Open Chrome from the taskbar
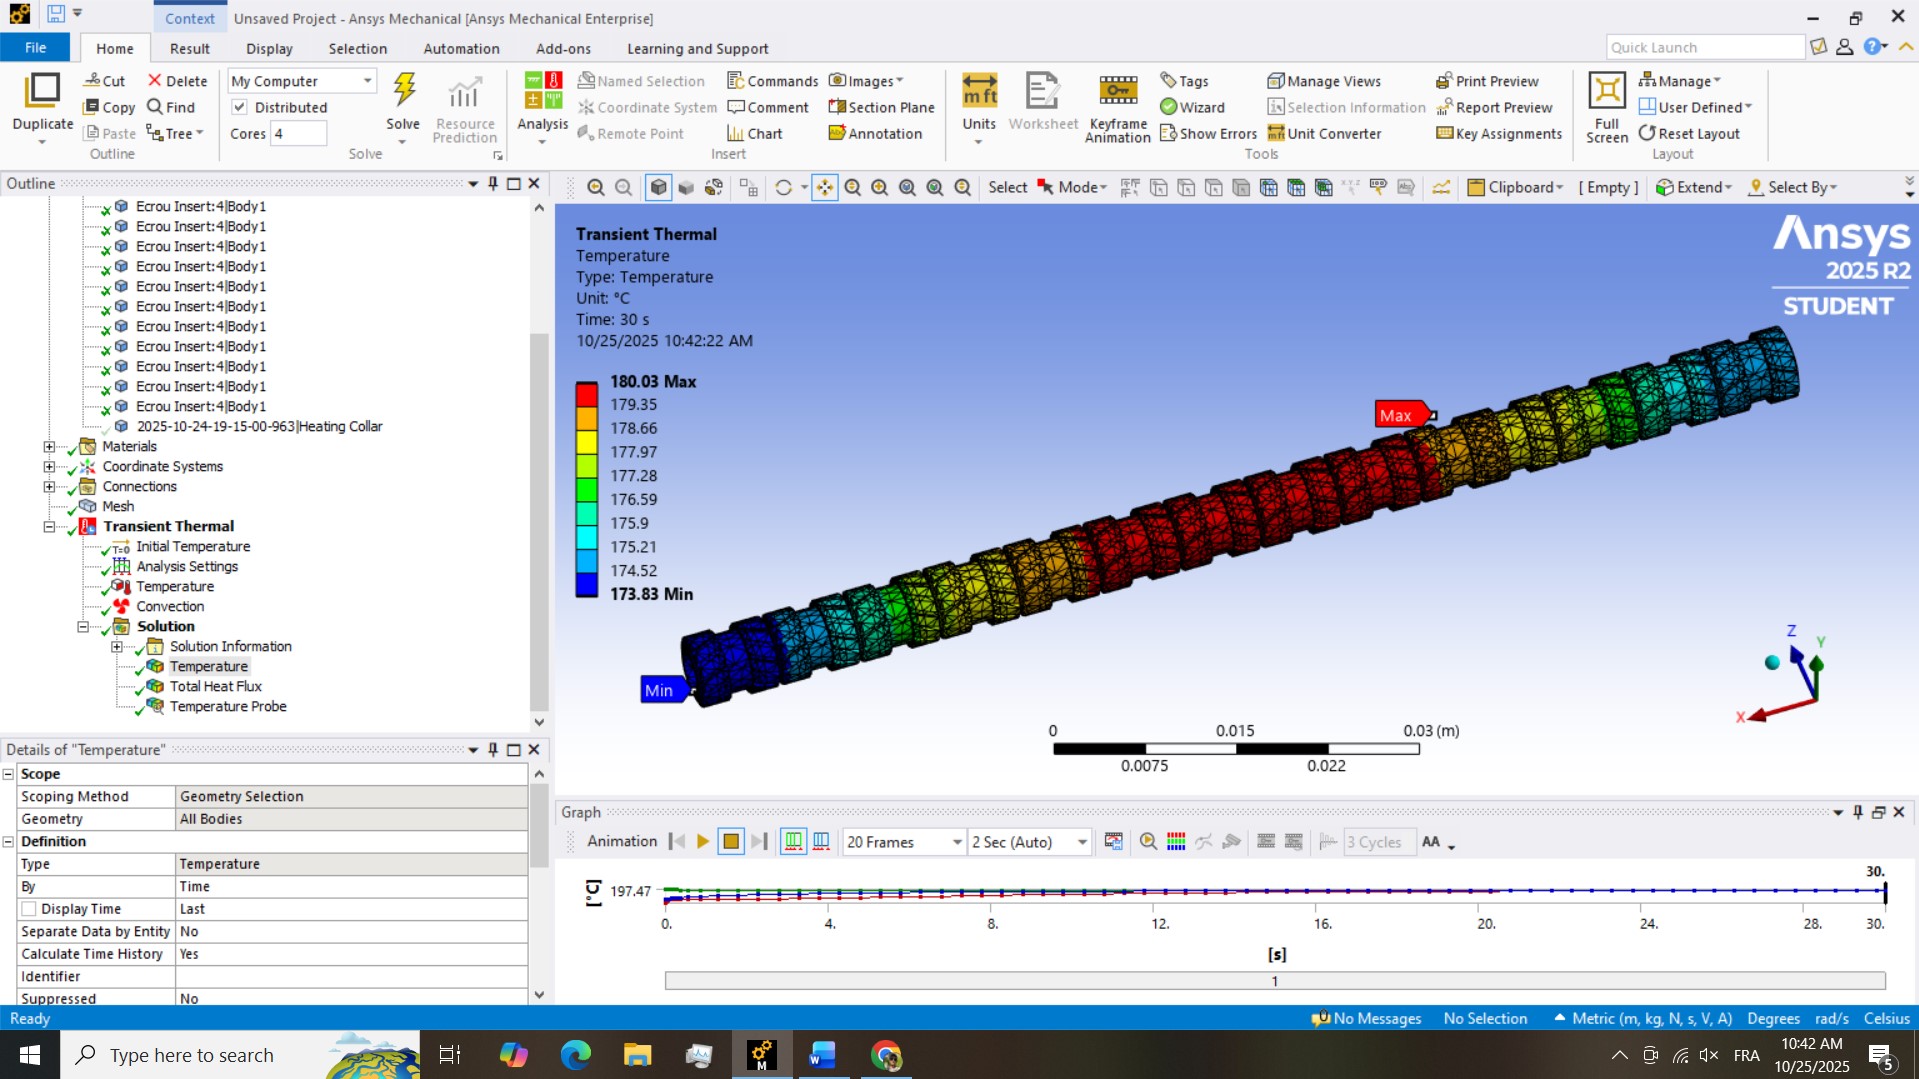This screenshot has height=1079, width=1919. pos(885,1055)
